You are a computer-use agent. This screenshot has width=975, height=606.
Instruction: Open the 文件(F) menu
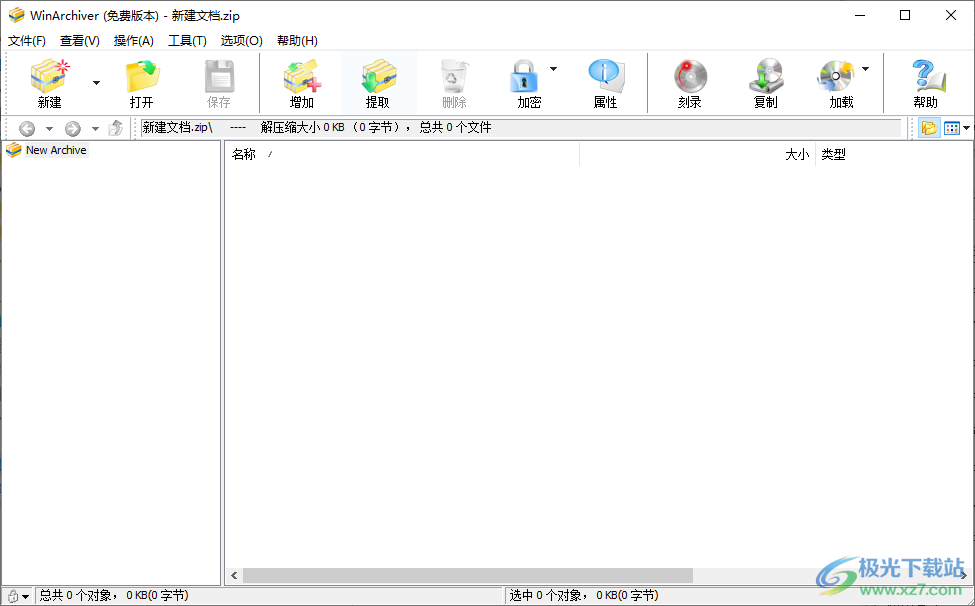pos(27,41)
